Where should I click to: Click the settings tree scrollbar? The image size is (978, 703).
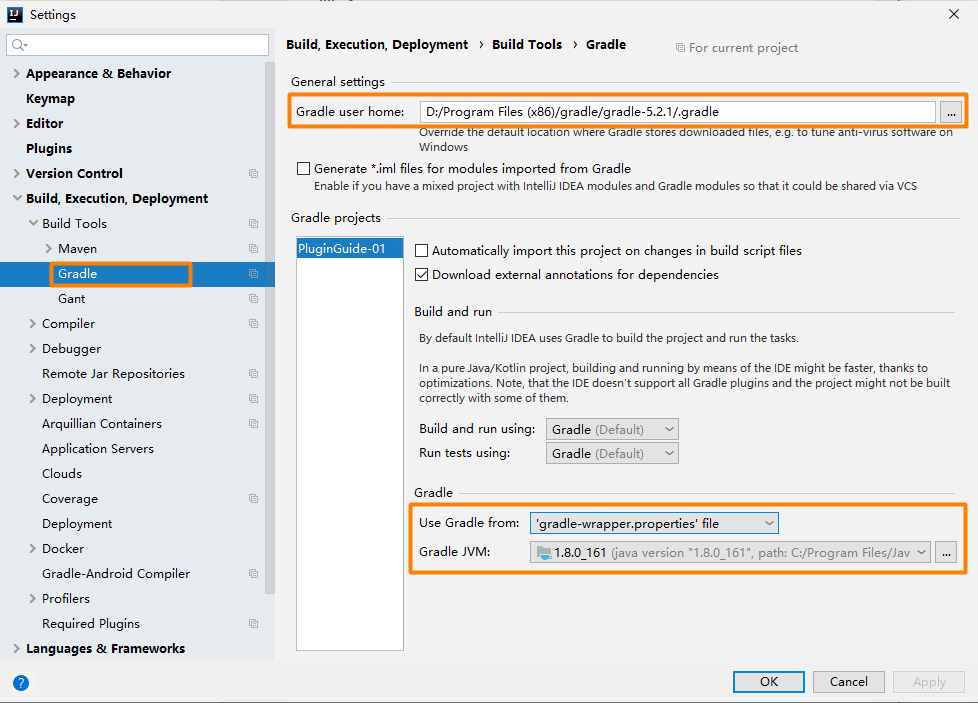(269, 327)
